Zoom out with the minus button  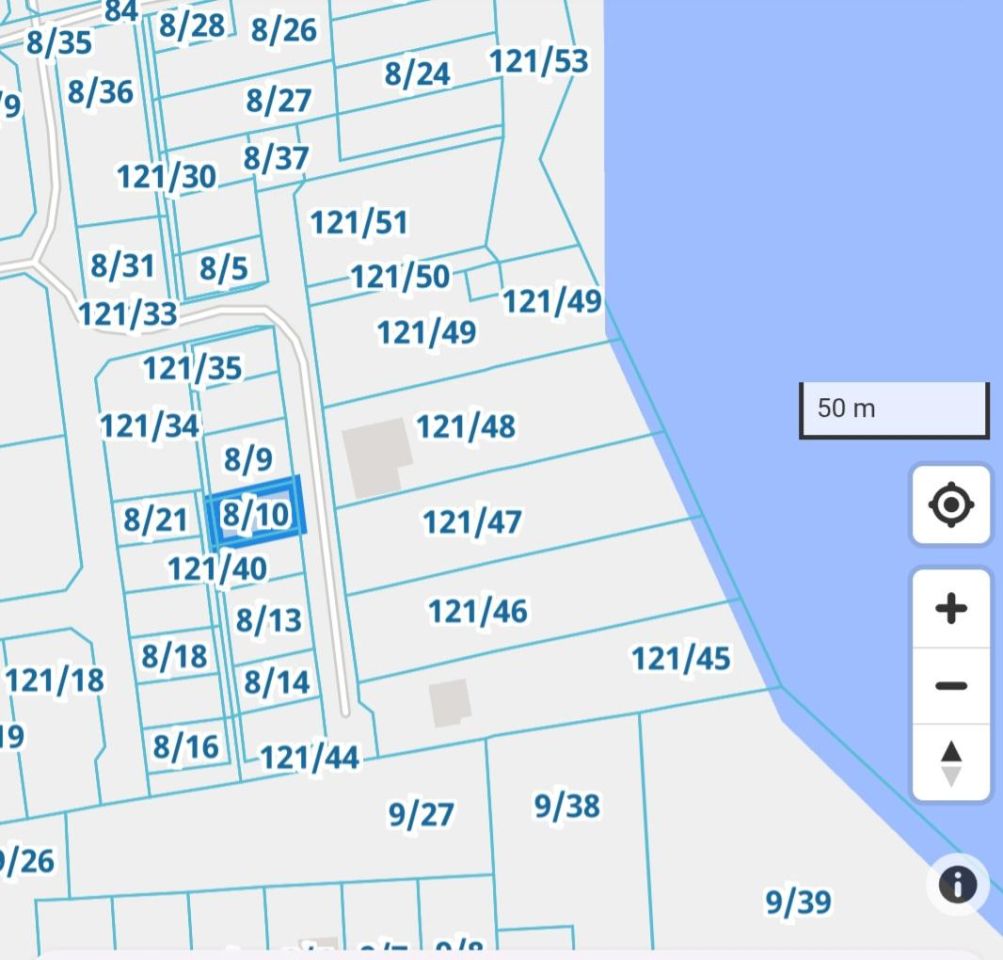[x=951, y=686]
